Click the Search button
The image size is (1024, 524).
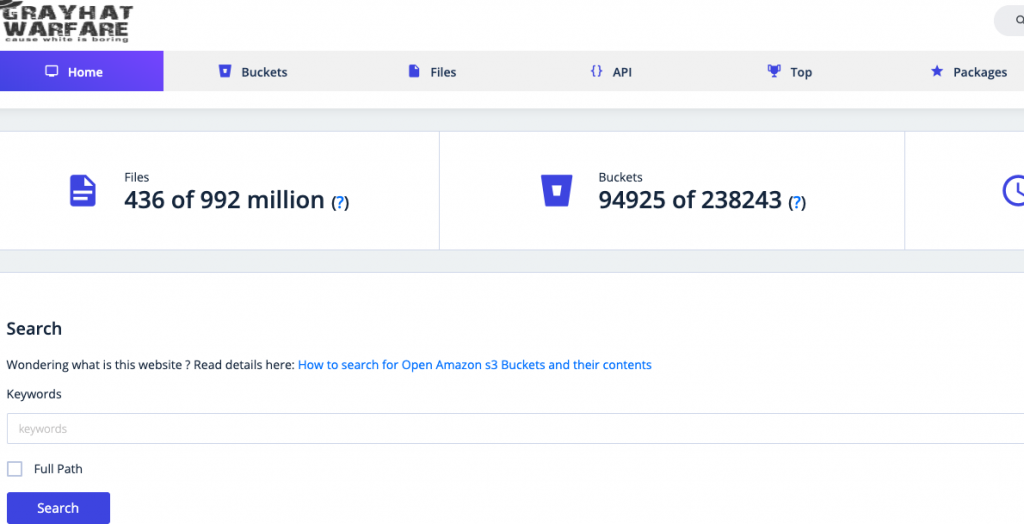[x=58, y=508]
